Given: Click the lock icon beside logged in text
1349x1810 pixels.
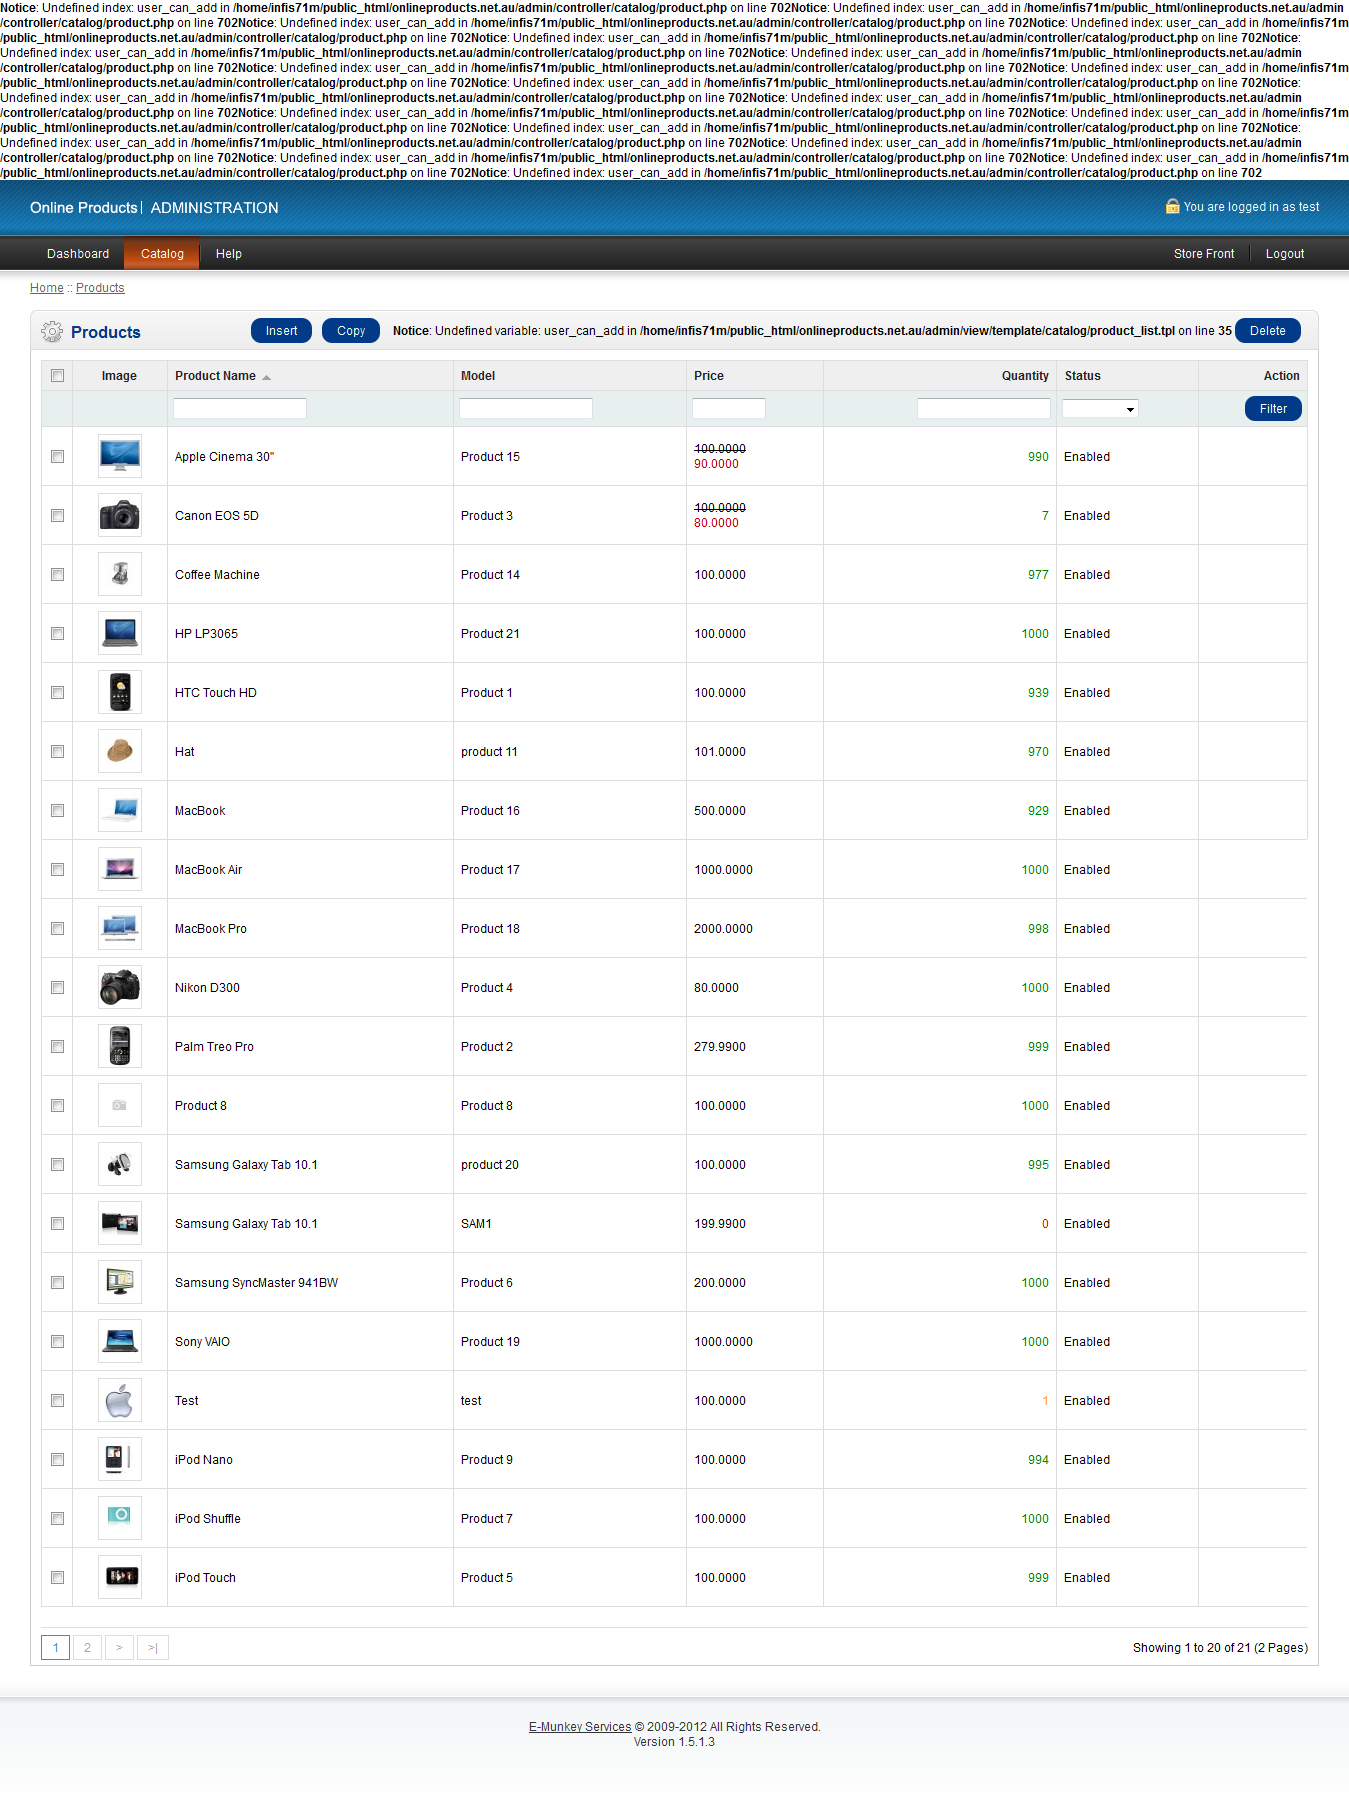Looking at the screenshot, I should 1172,207.
